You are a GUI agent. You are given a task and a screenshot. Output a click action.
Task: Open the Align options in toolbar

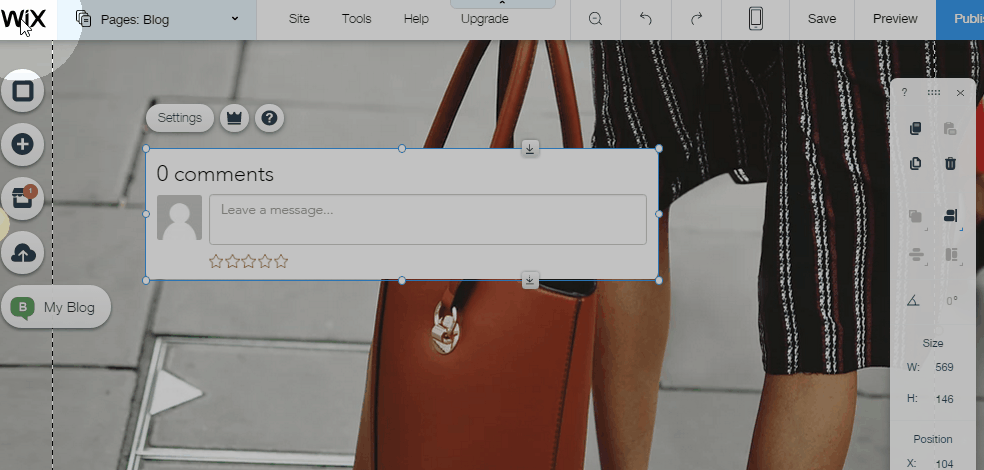point(950,216)
